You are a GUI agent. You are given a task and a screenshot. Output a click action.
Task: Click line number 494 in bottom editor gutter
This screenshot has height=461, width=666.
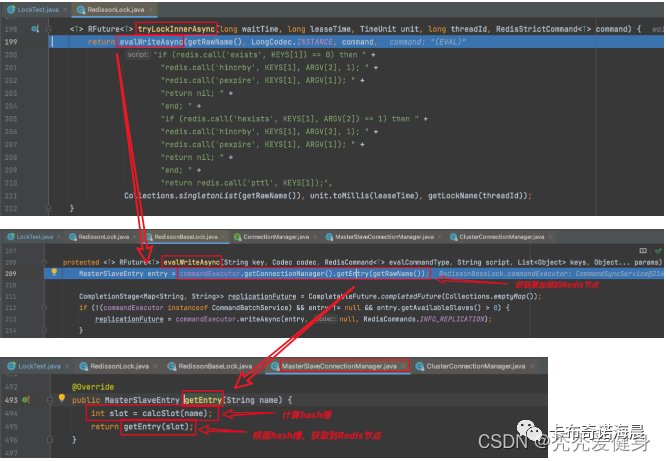(11, 413)
